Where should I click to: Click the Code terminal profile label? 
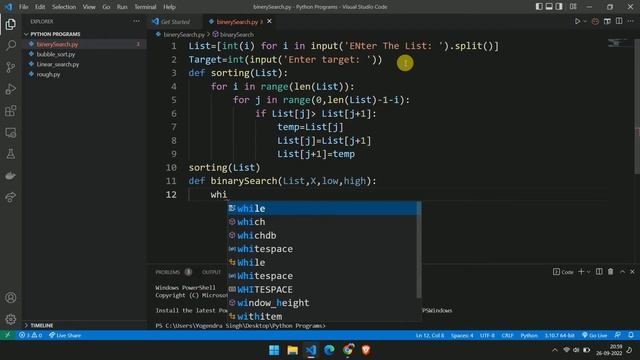coord(563,272)
